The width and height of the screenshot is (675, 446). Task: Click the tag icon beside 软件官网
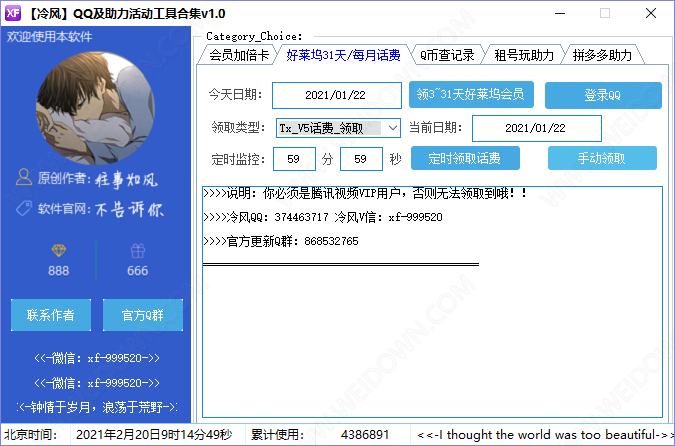[24, 209]
